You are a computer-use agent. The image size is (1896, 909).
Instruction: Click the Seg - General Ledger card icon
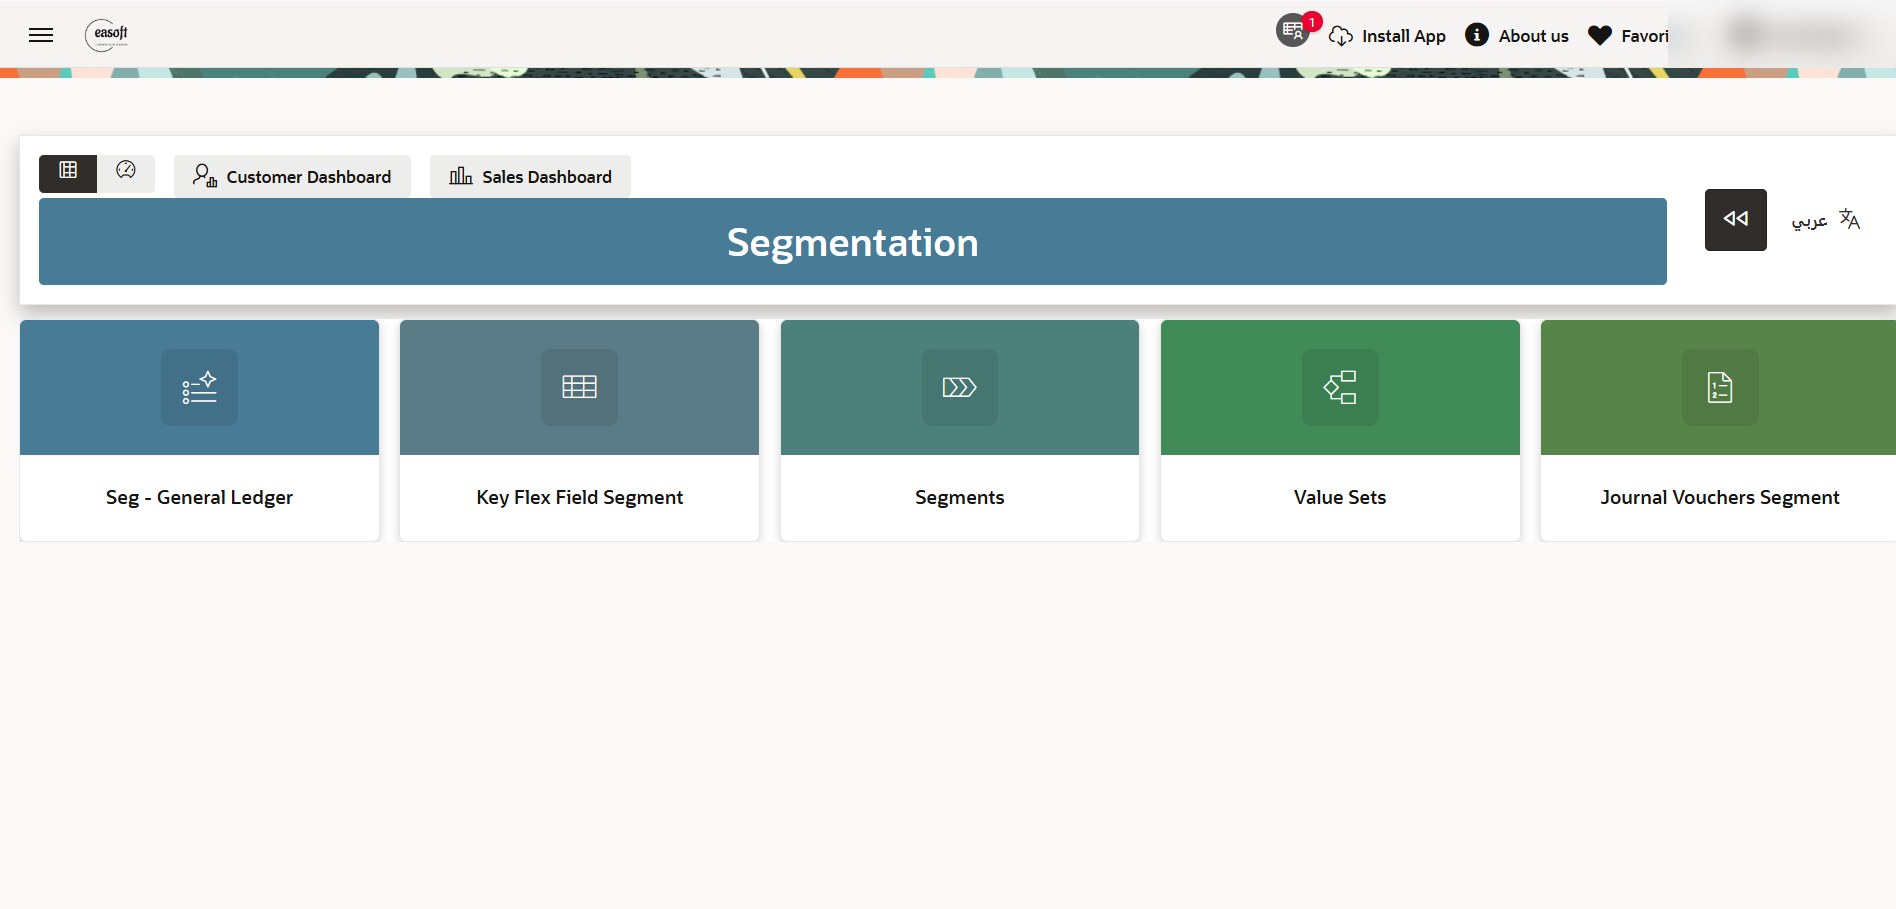(x=199, y=387)
